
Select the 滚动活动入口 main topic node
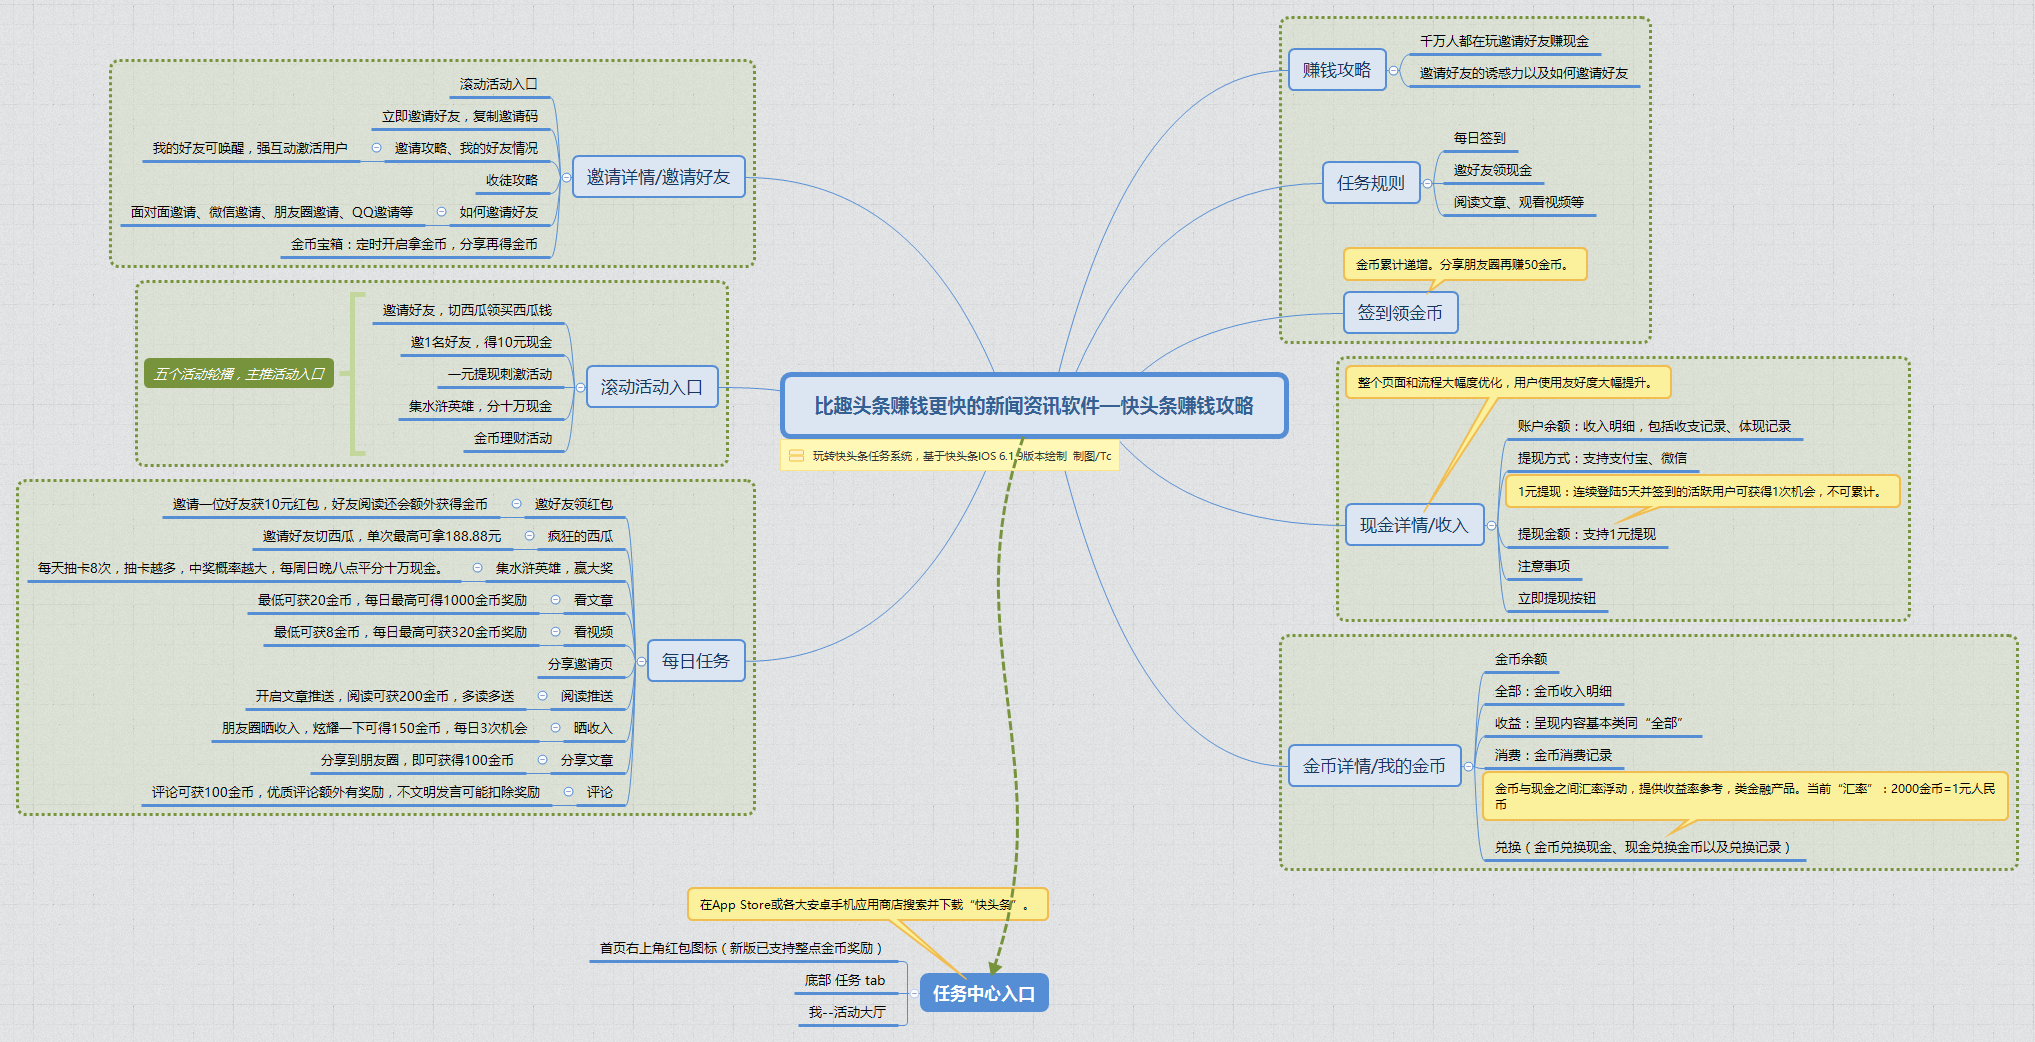(x=652, y=387)
